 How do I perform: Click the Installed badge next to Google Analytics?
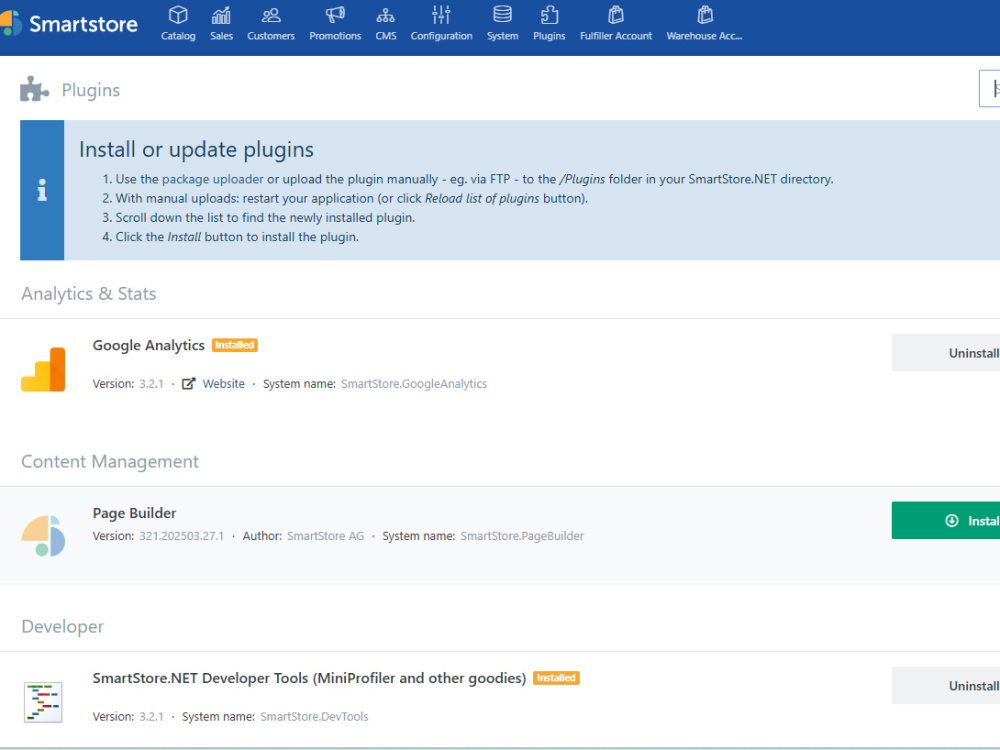pos(235,345)
